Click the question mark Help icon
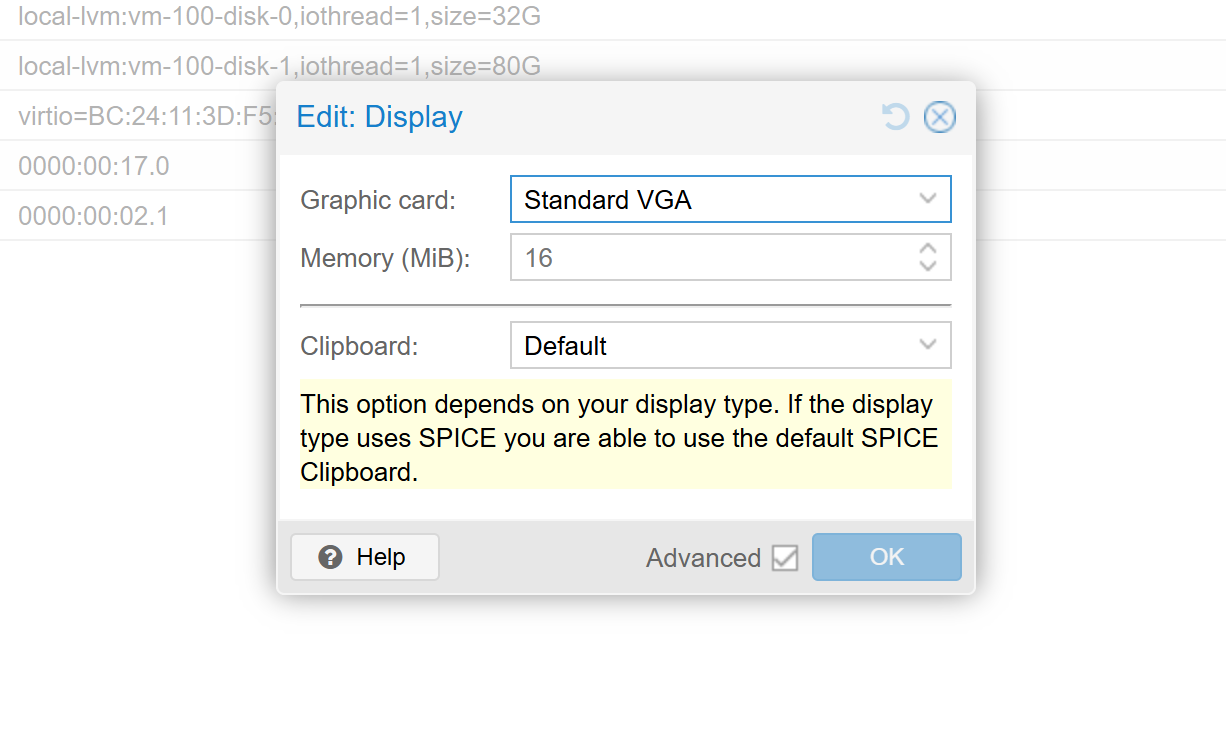This screenshot has height=739, width=1226. pyautogui.click(x=330, y=557)
